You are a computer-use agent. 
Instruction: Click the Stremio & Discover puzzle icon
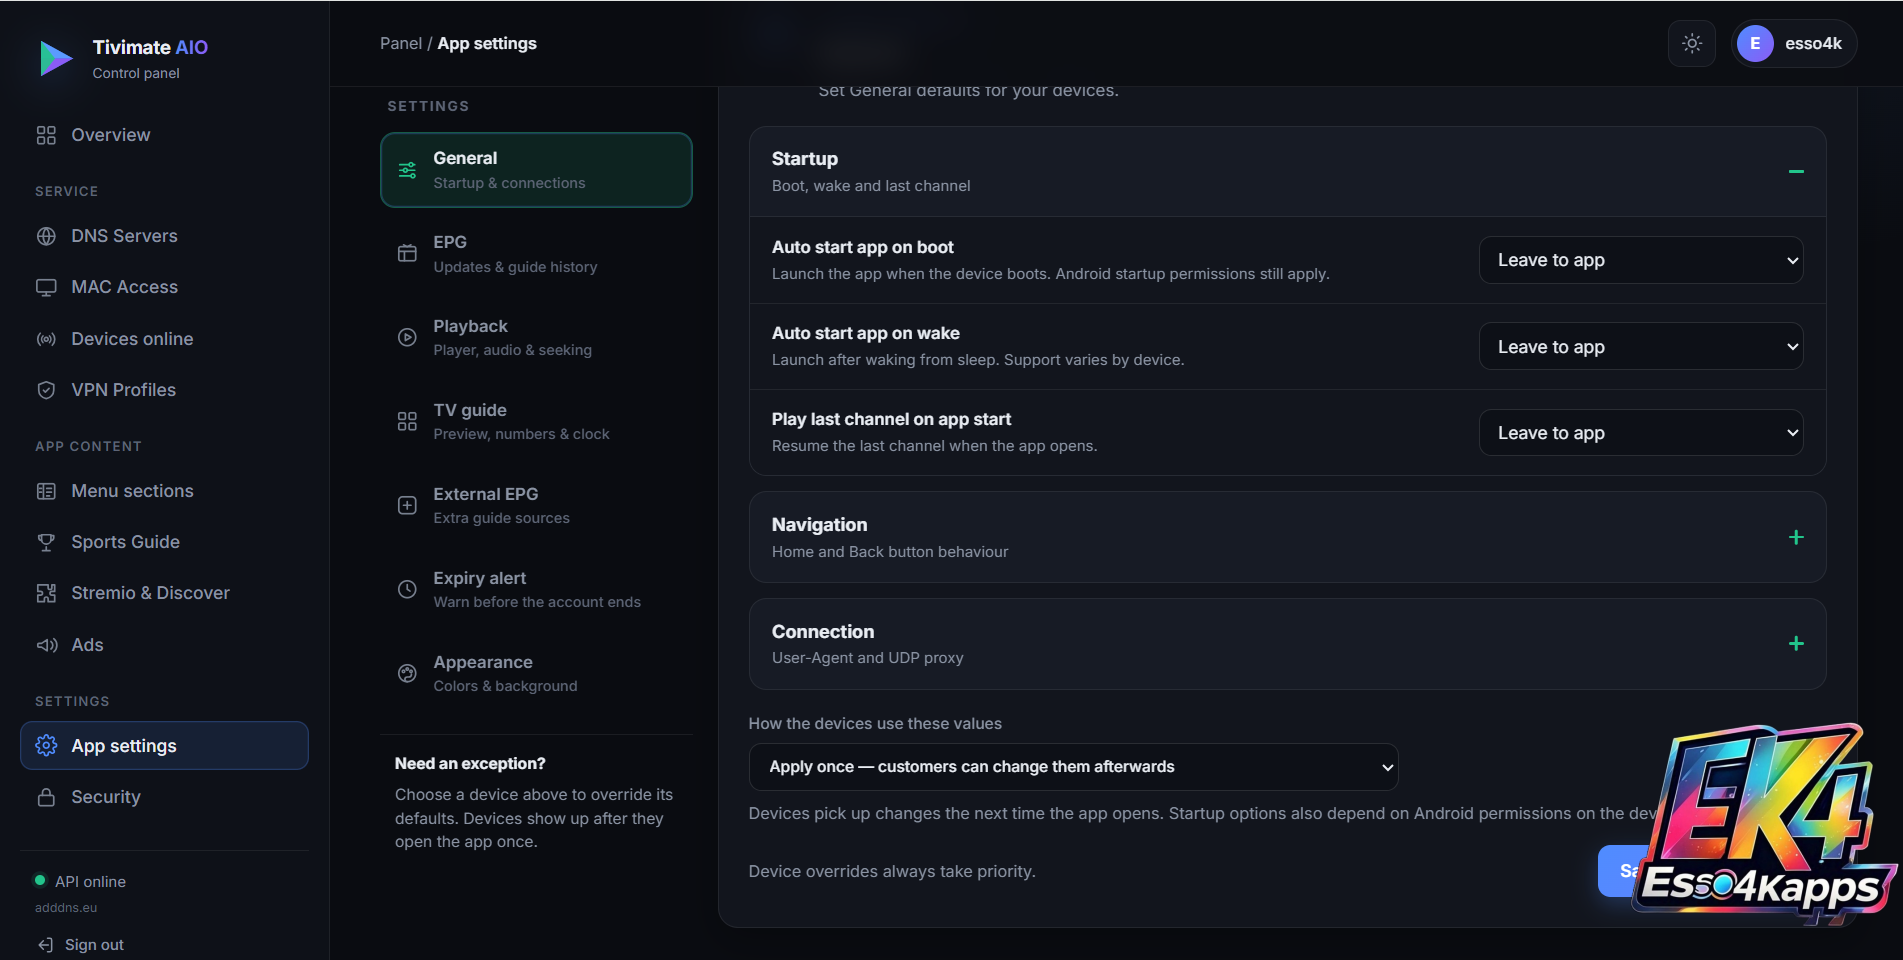click(46, 593)
